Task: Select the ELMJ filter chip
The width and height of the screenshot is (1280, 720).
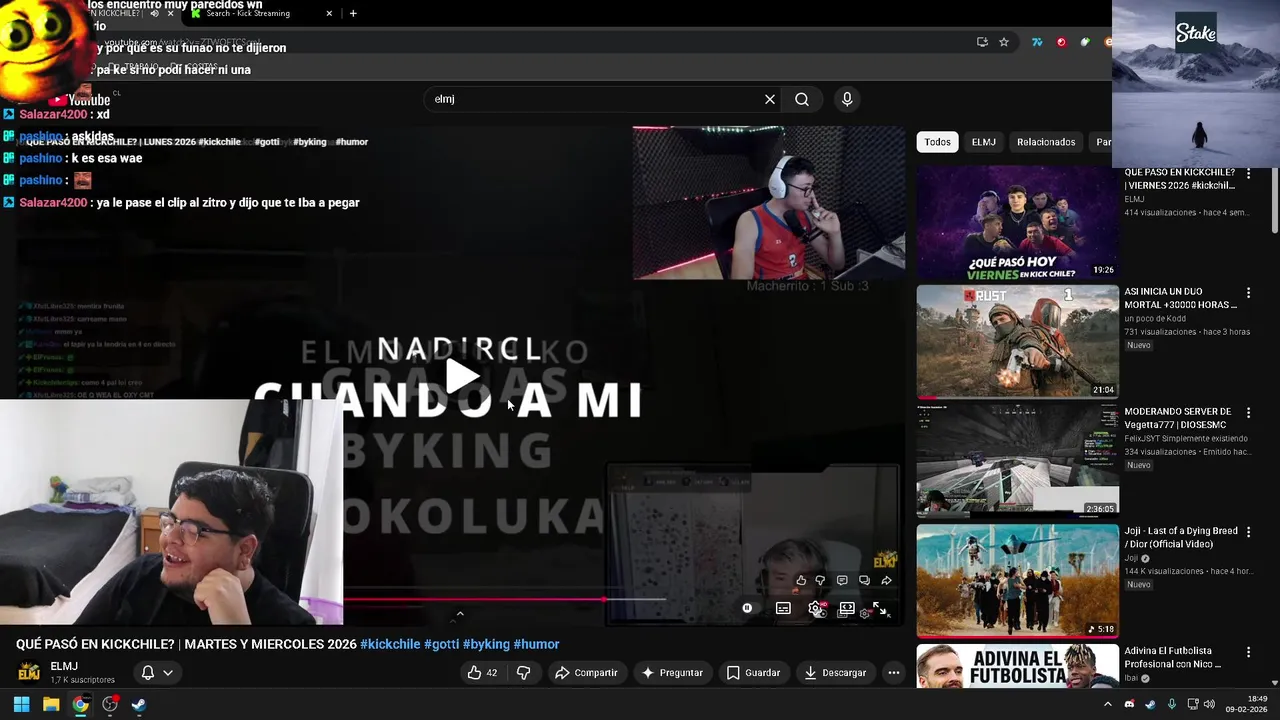Action: click(984, 142)
